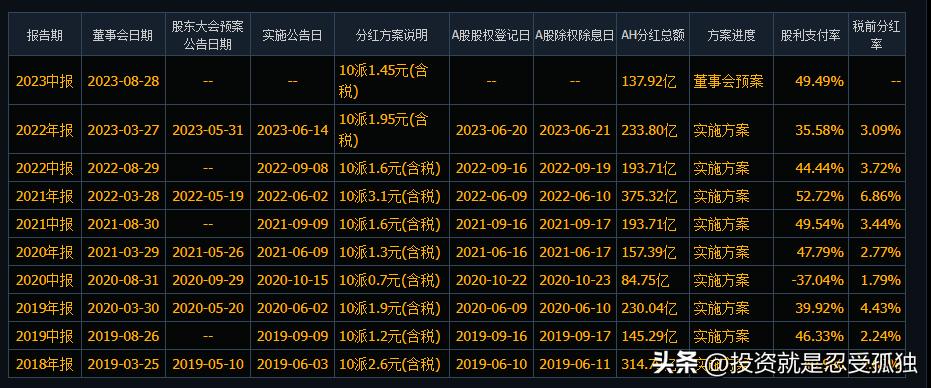Click total dividend 233.80亿
The image size is (931, 388).
point(649,130)
